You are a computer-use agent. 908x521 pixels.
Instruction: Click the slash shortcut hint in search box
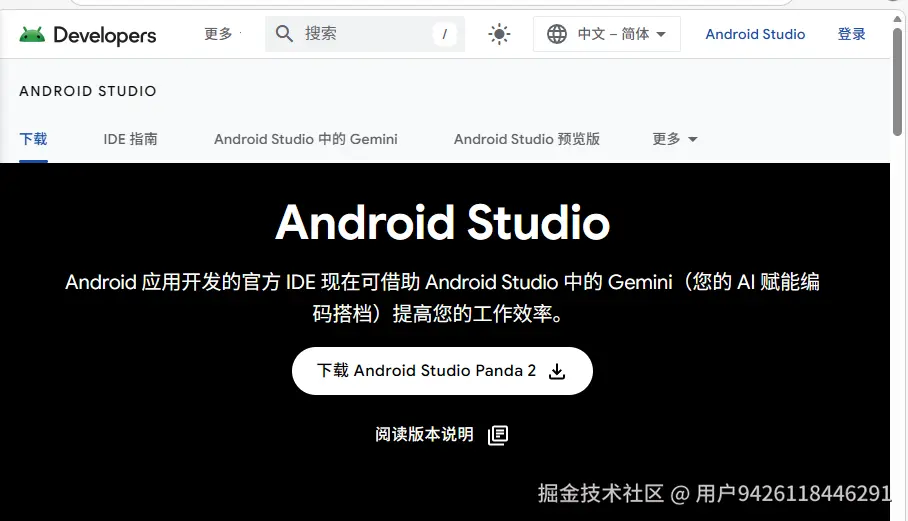pos(445,34)
